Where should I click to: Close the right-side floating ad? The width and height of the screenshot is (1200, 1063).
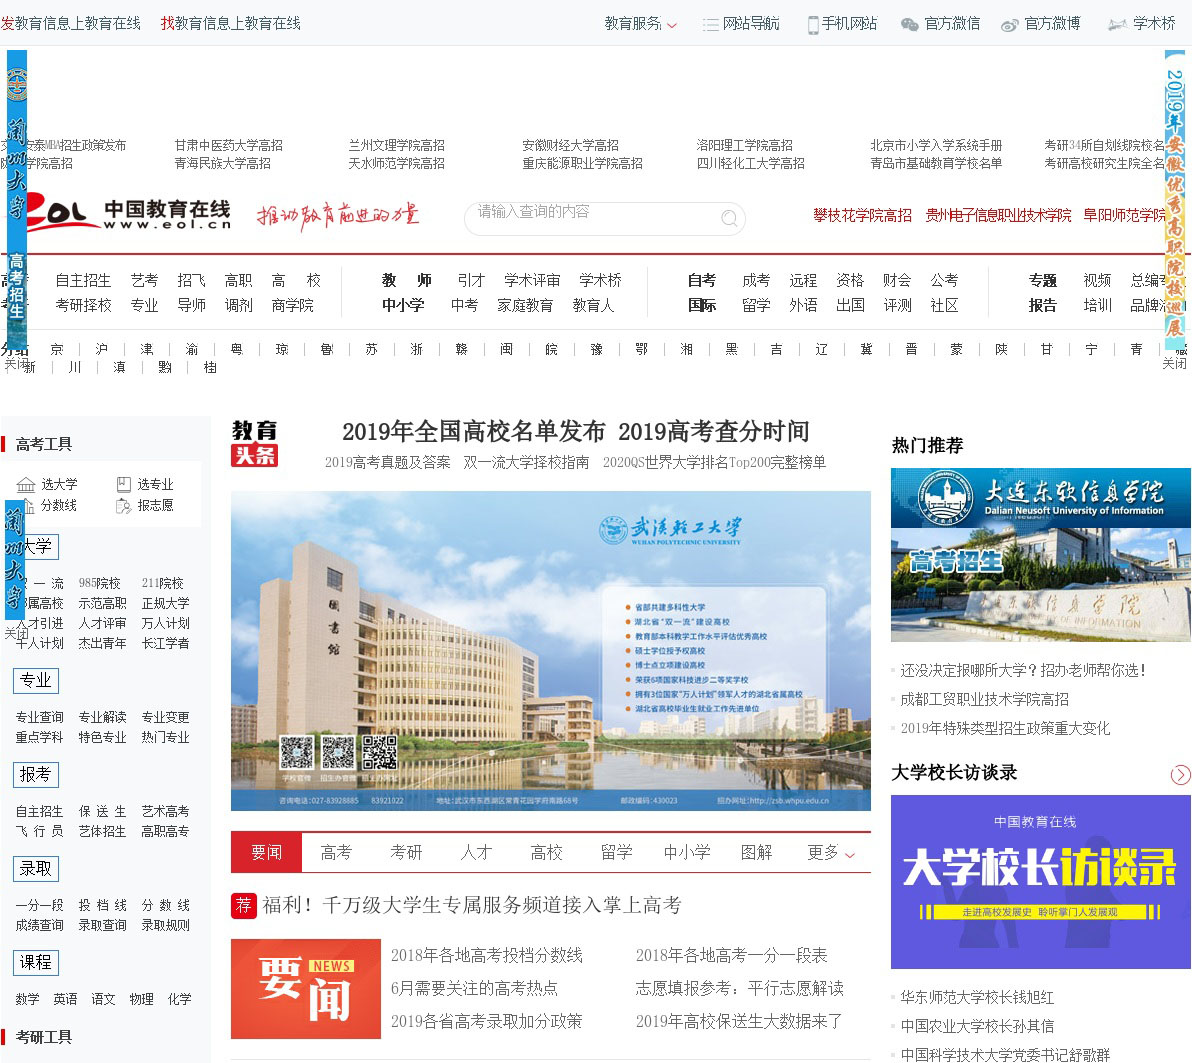(x=1174, y=364)
